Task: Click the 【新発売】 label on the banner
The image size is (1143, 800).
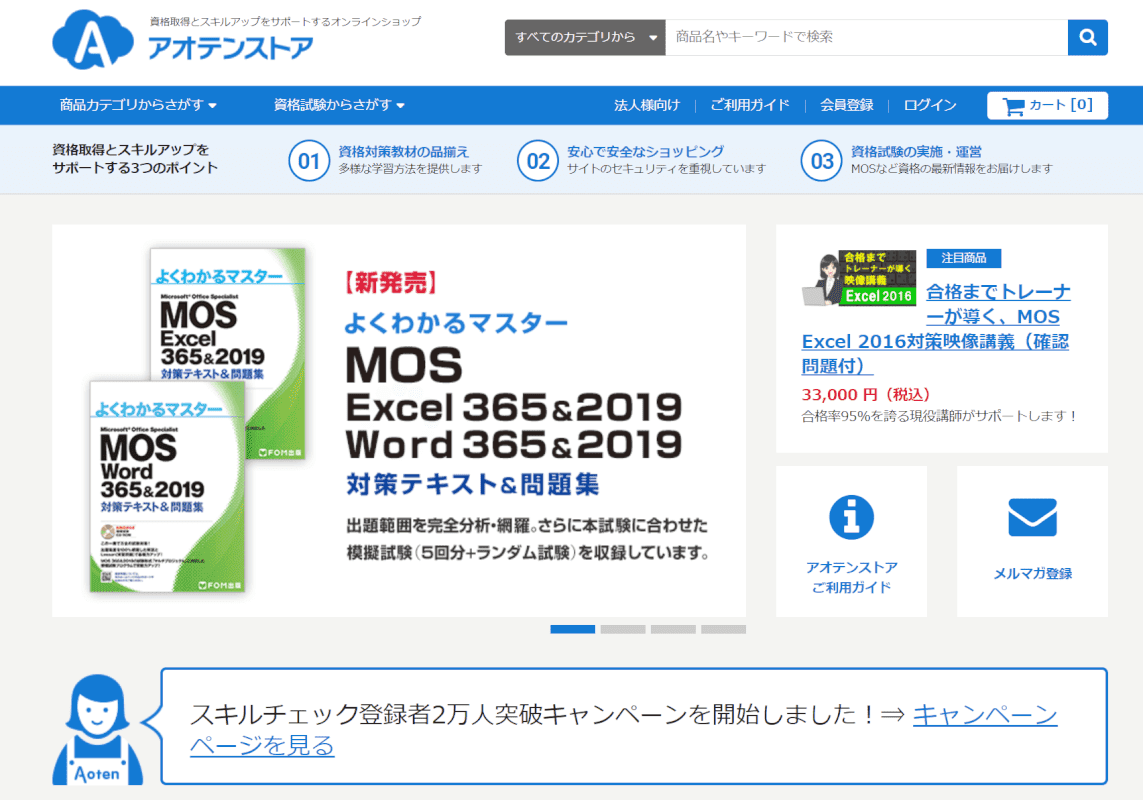Action: pos(391,282)
